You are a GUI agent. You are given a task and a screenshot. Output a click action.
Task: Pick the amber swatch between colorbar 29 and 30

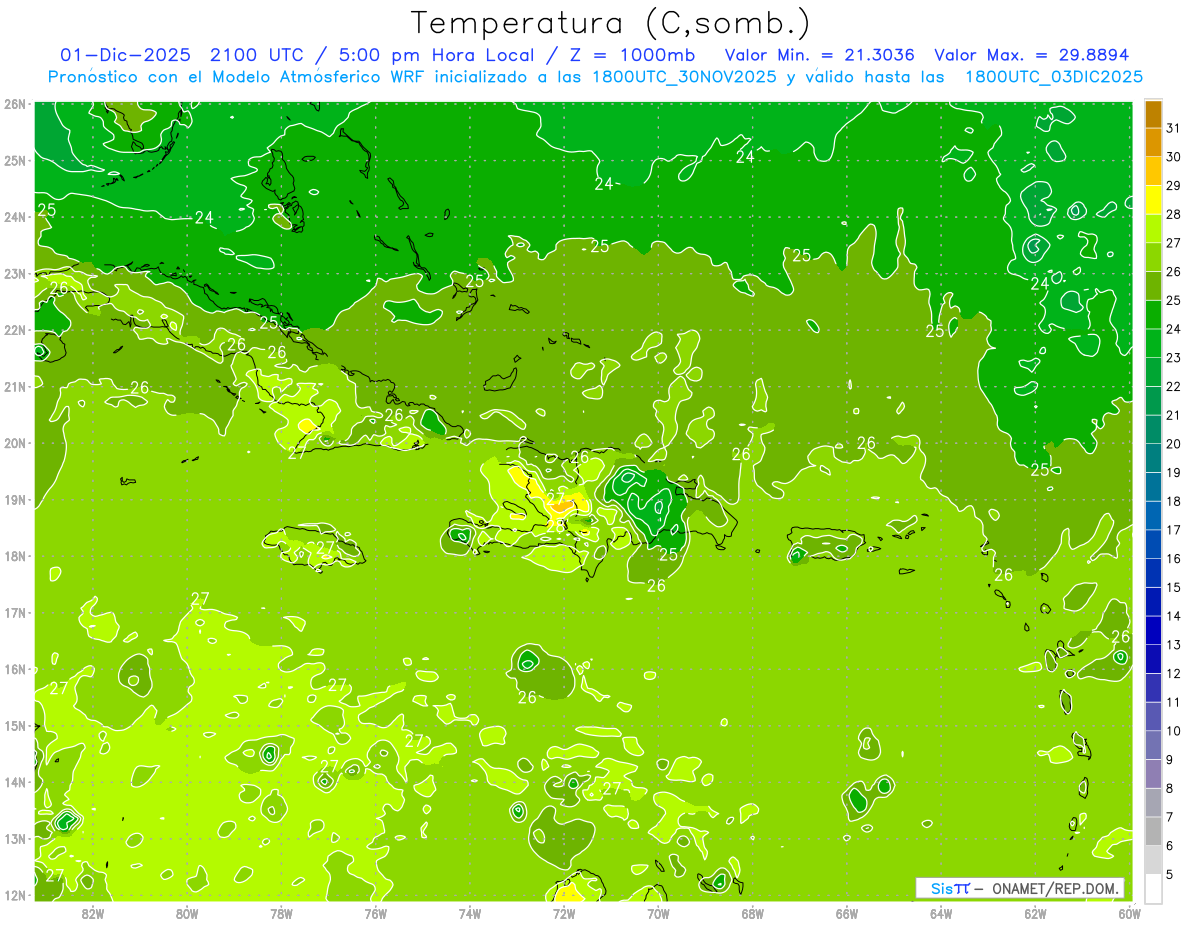(x=1153, y=172)
